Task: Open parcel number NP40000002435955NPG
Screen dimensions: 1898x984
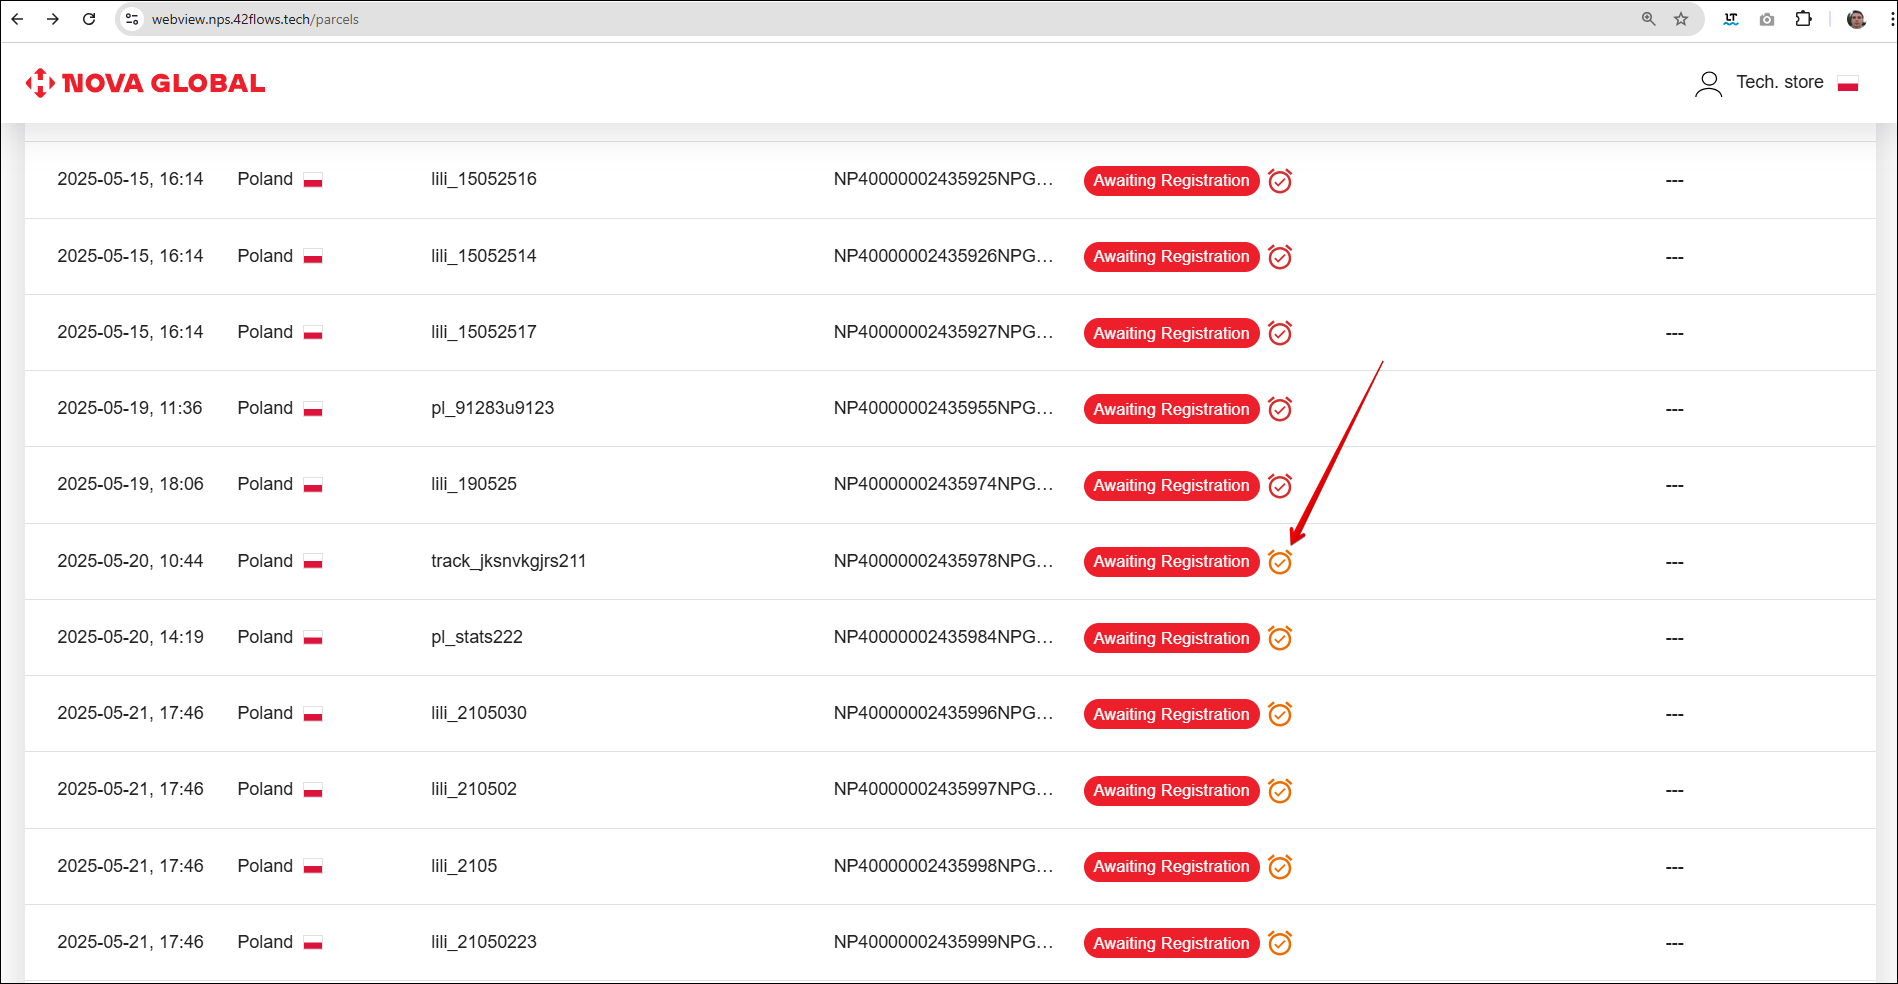Action: tap(942, 408)
